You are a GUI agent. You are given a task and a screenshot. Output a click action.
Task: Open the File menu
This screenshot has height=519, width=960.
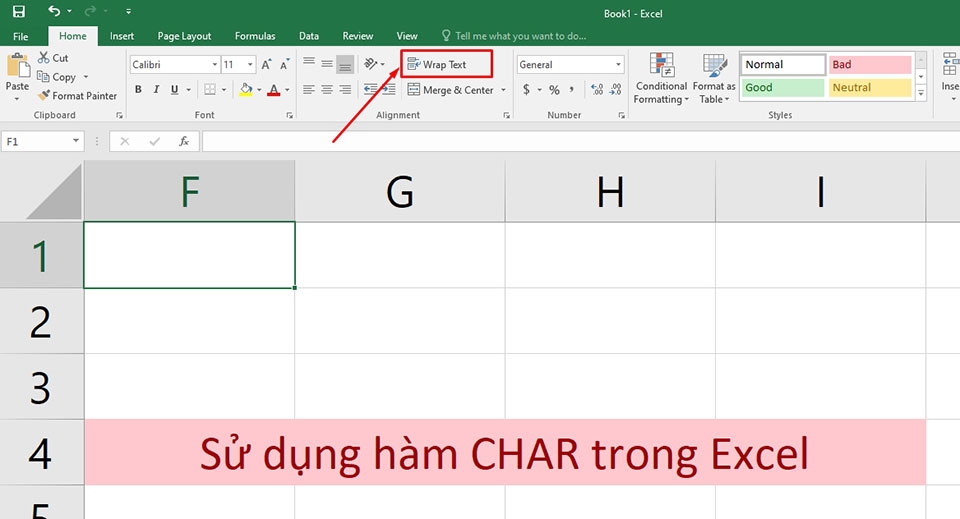pos(20,36)
